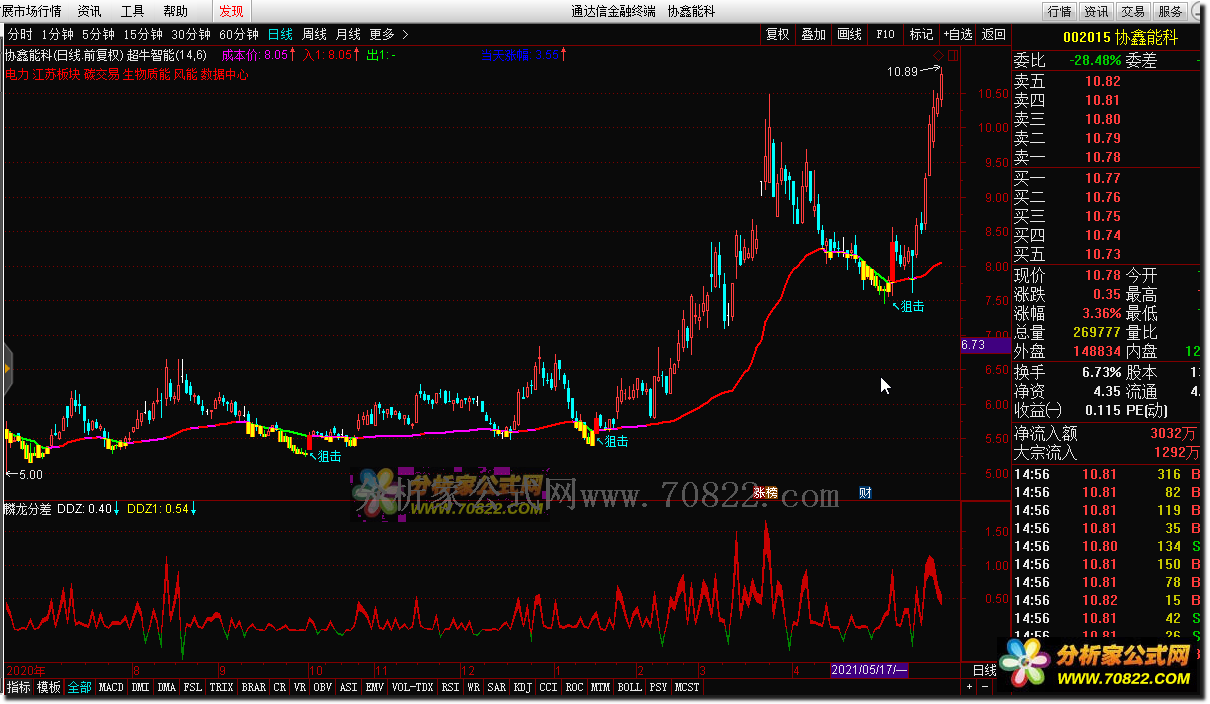Switch indicator to PSY

click(658, 688)
